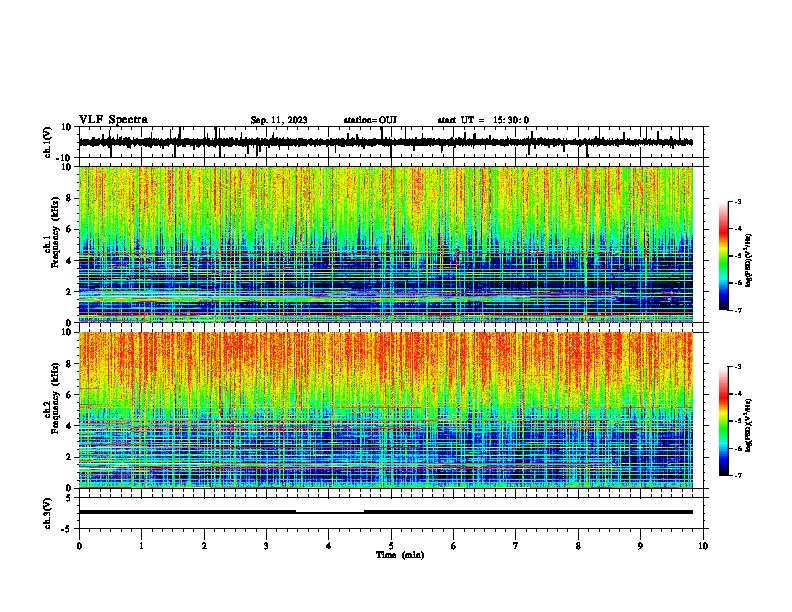792x612 pixels.
Task: Click the "6" tick on ch.1 frequency axis
Action: pos(69,229)
